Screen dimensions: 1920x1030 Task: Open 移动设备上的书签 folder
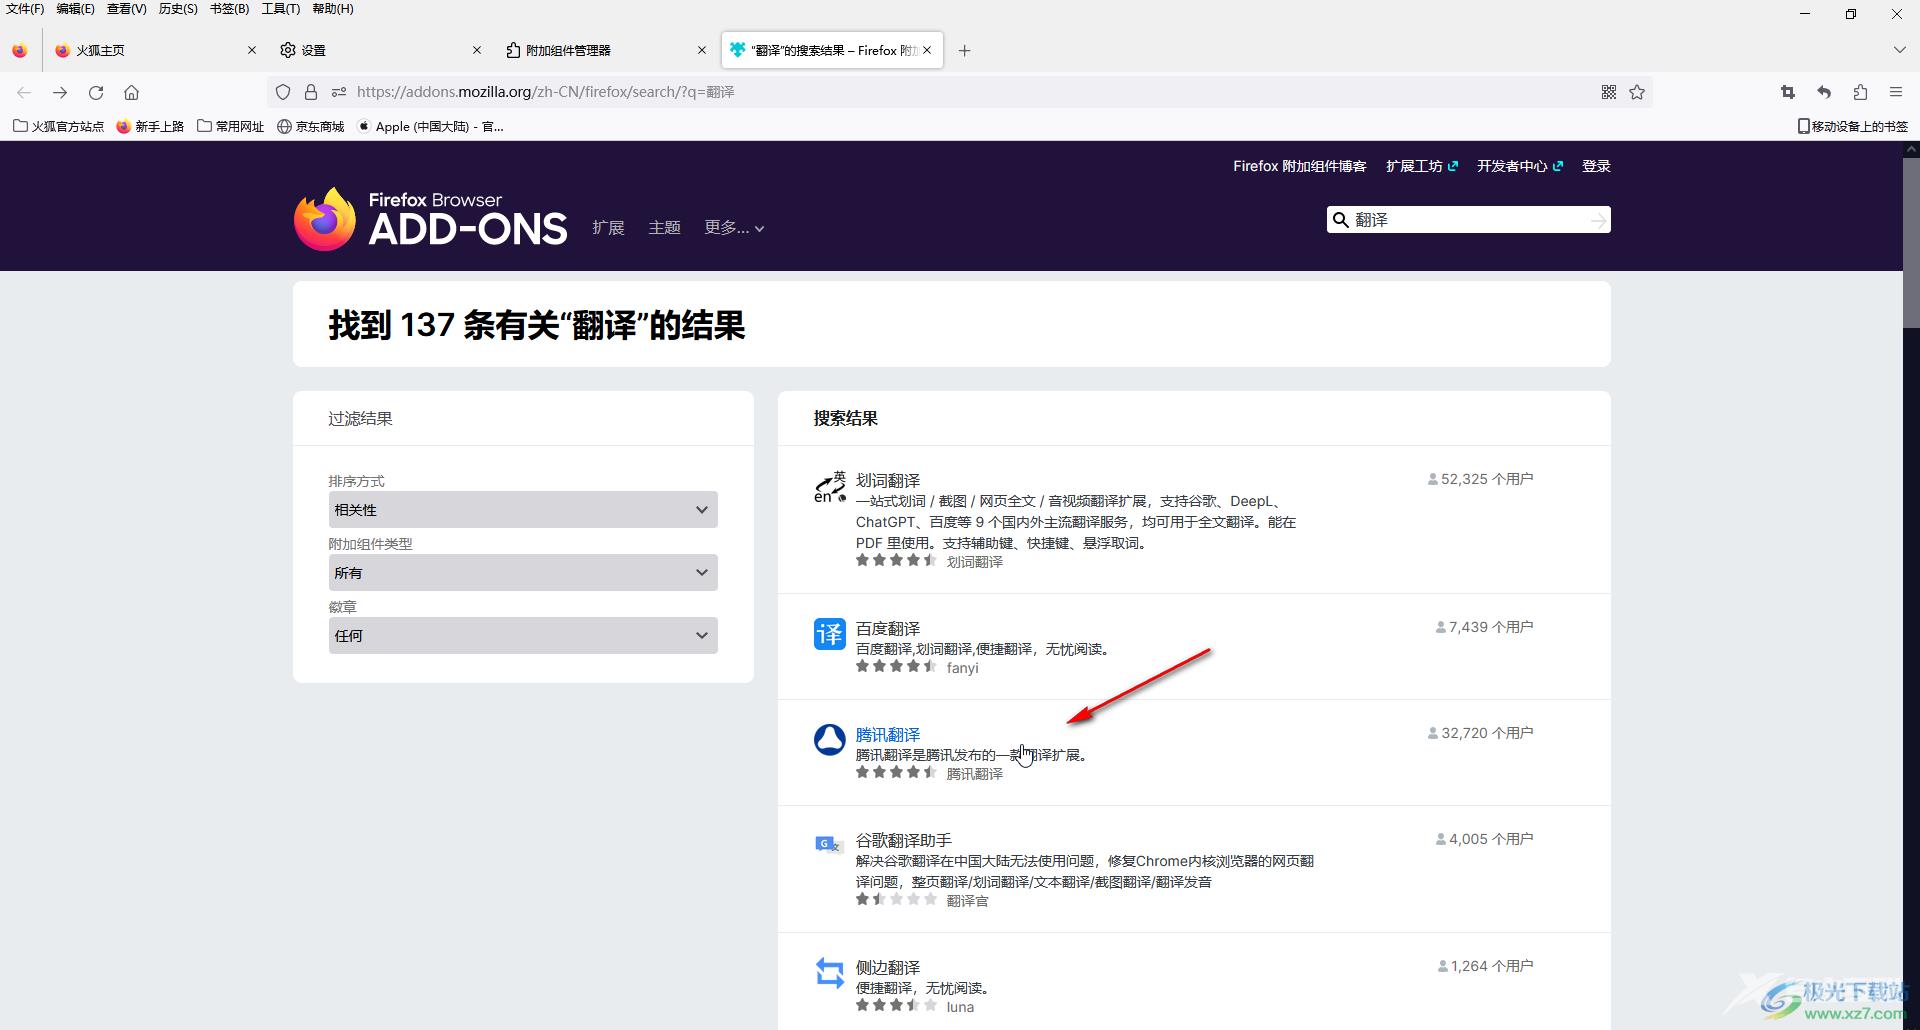pos(1853,126)
